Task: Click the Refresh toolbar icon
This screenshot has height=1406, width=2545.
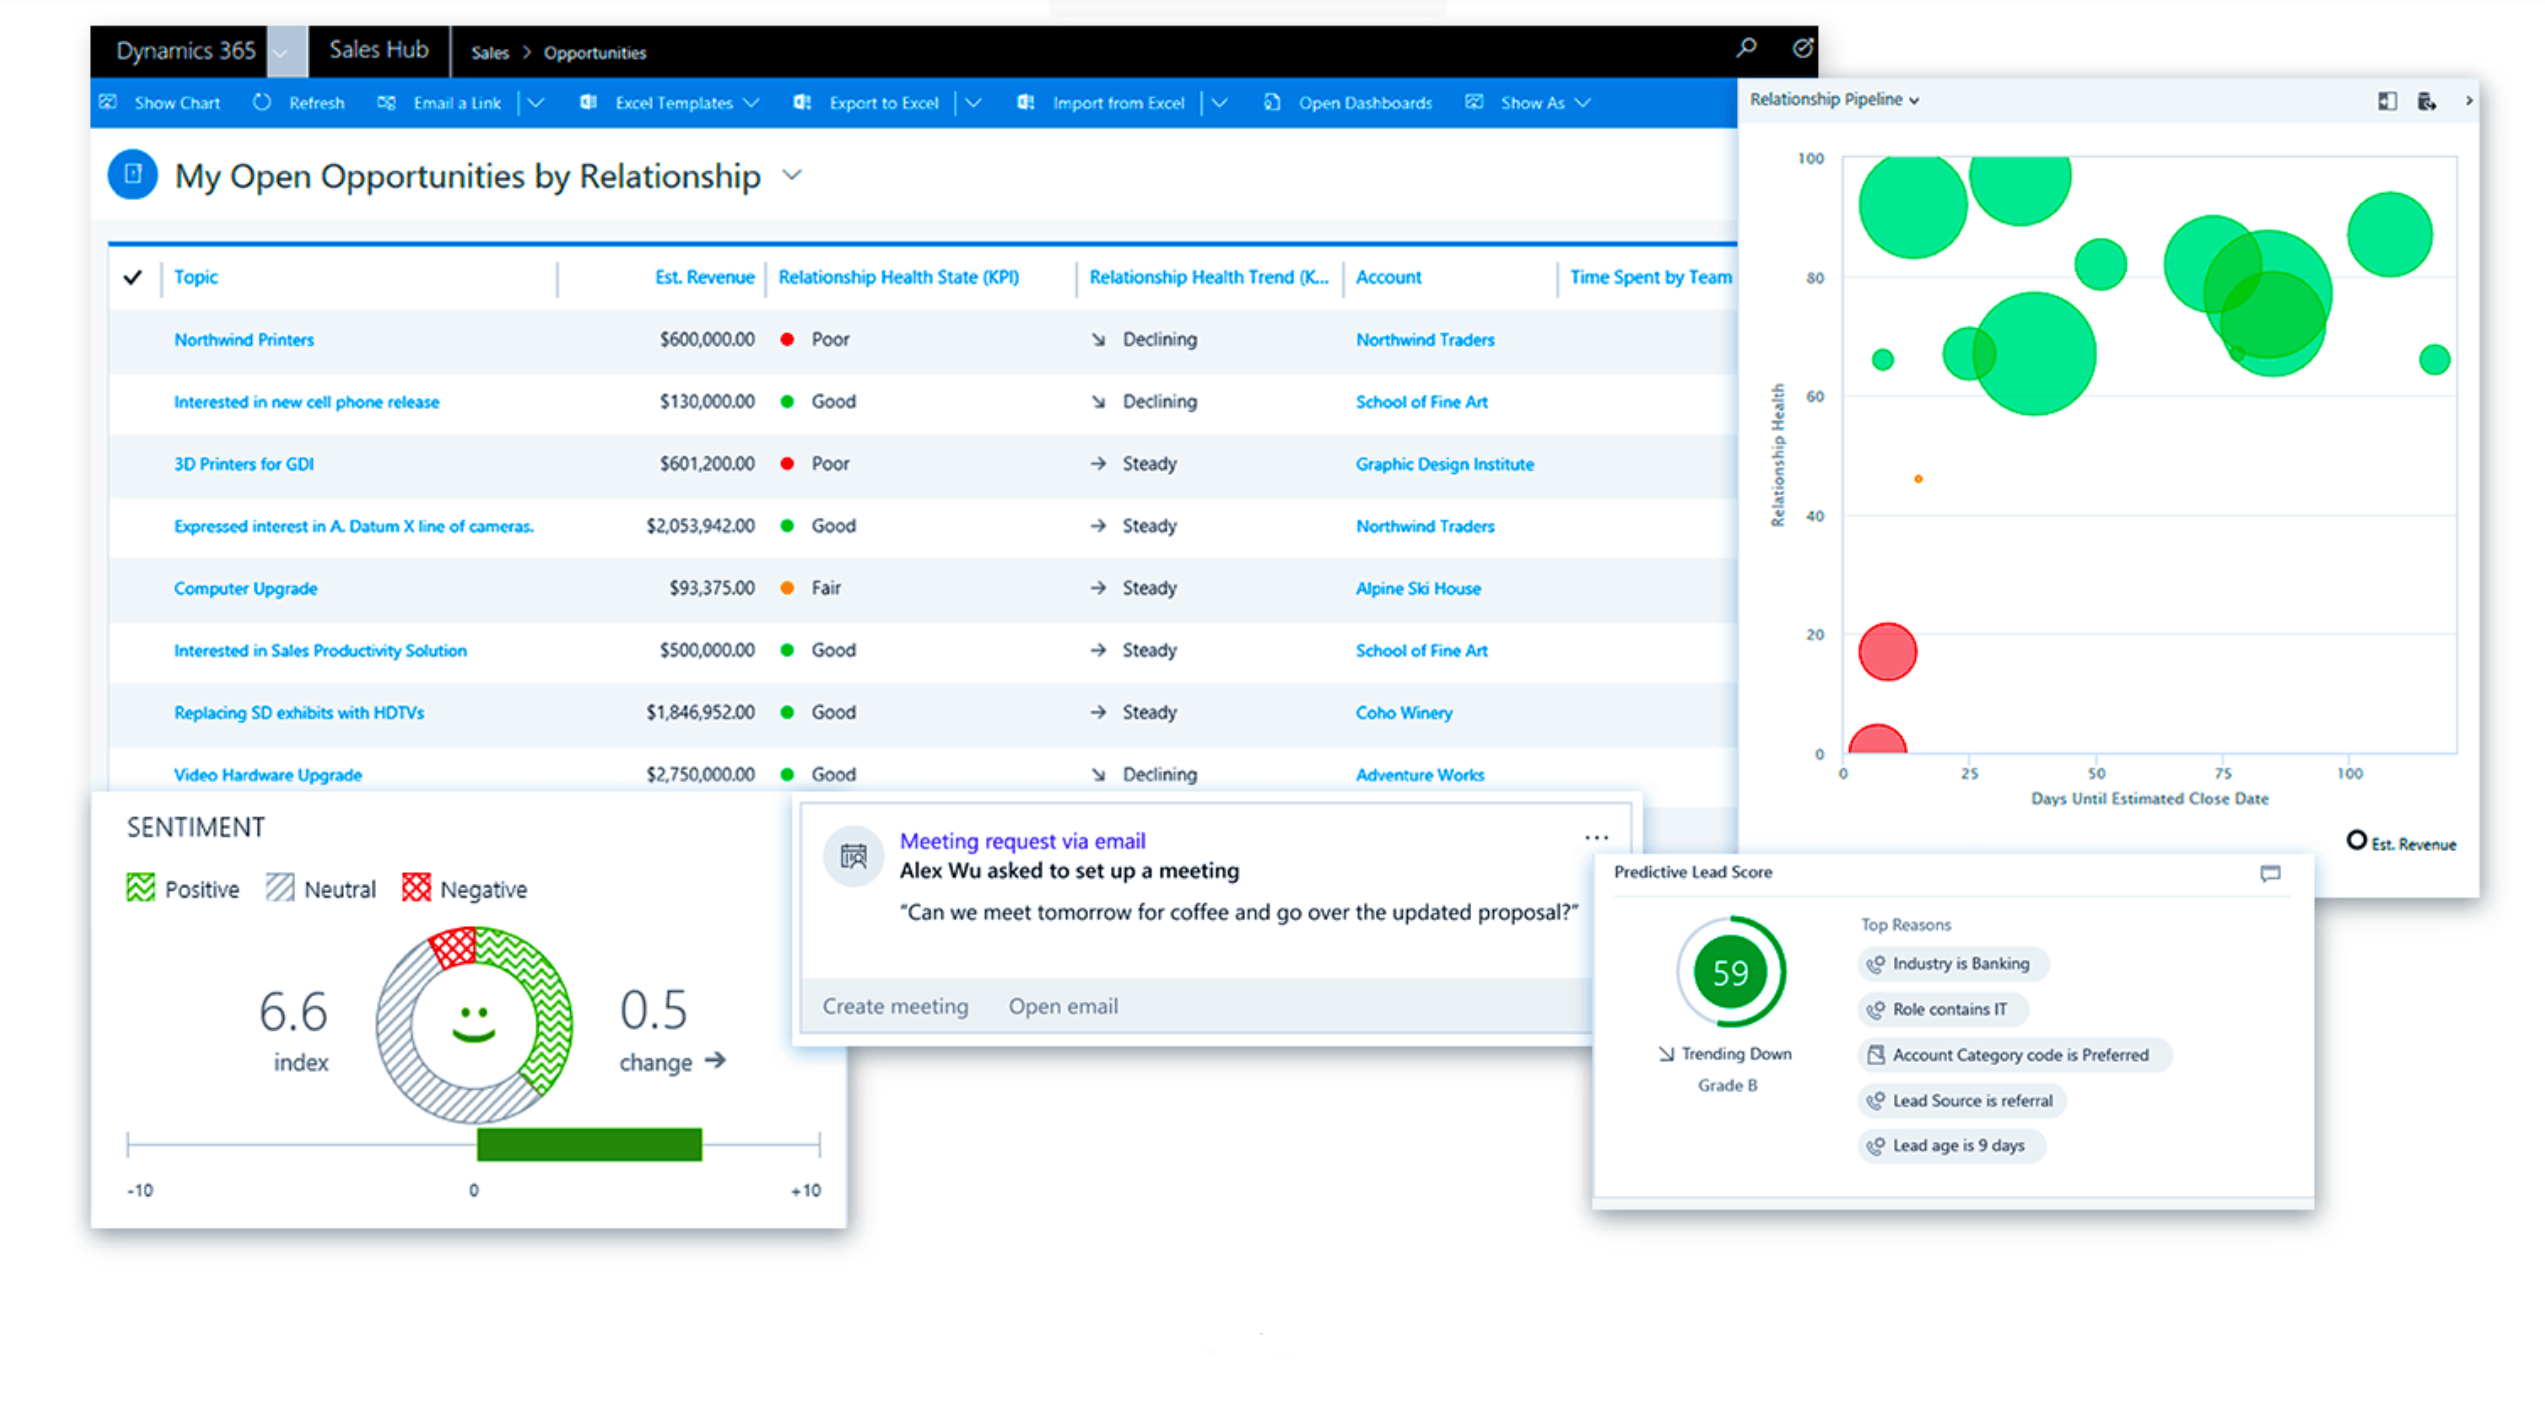Action: click(x=262, y=102)
